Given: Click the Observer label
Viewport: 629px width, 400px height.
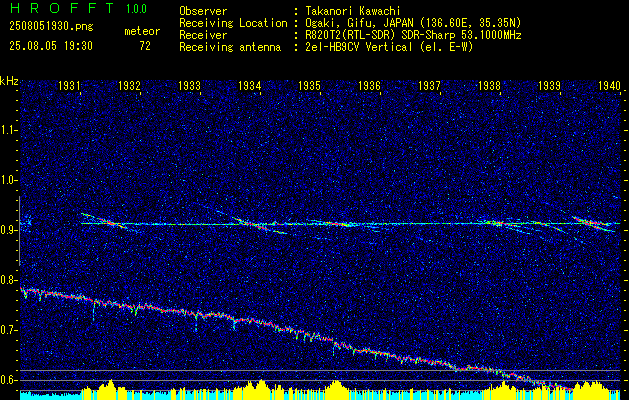Looking at the screenshot, I should (x=203, y=11).
